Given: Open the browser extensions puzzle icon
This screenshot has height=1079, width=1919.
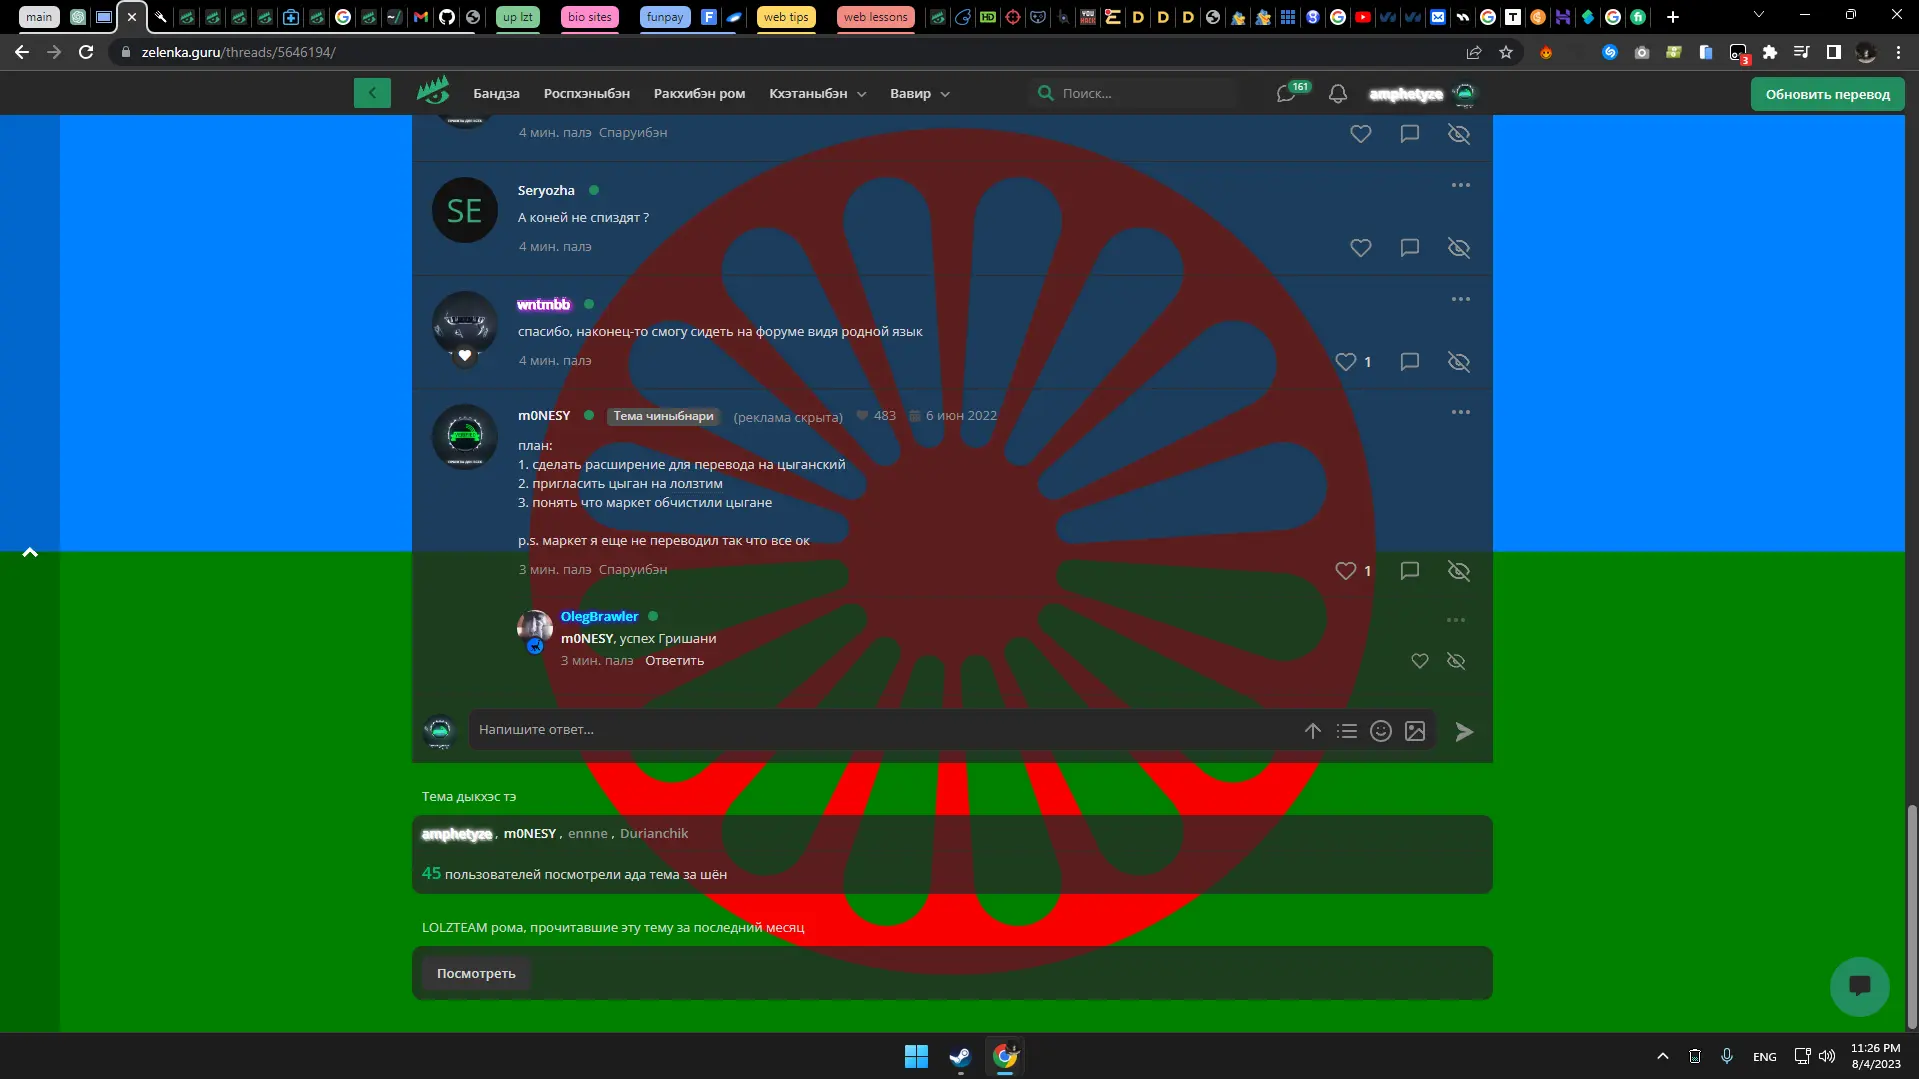Looking at the screenshot, I should click(1770, 52).
